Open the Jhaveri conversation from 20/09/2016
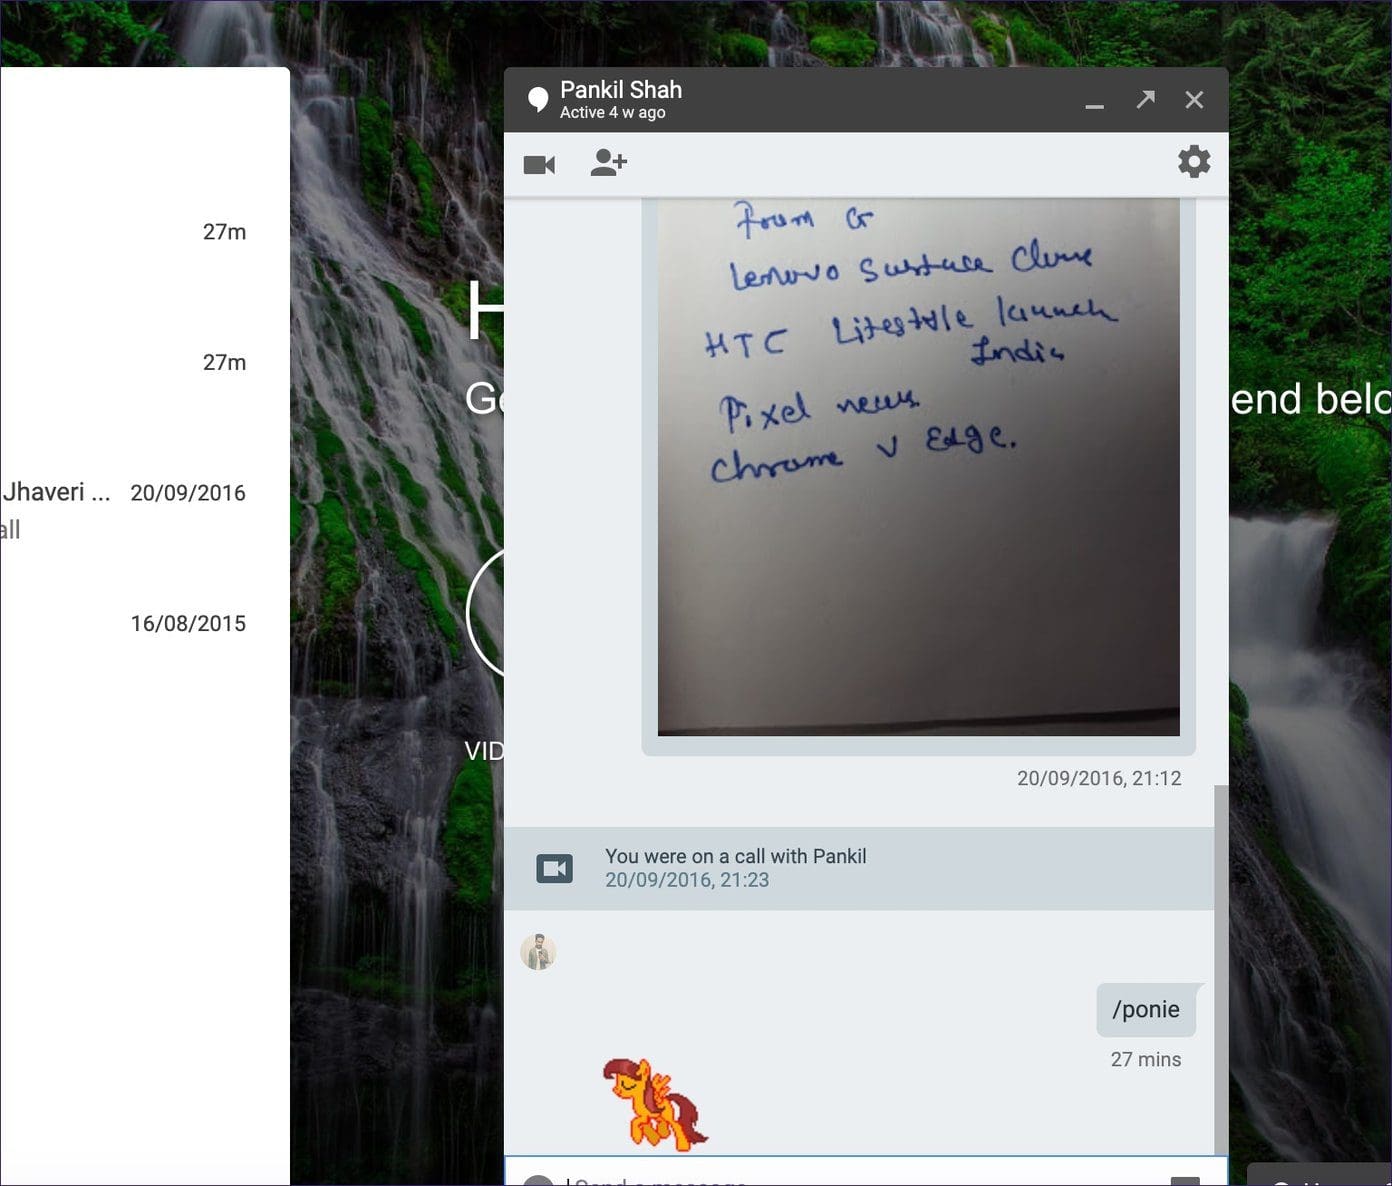 point(145,509)
